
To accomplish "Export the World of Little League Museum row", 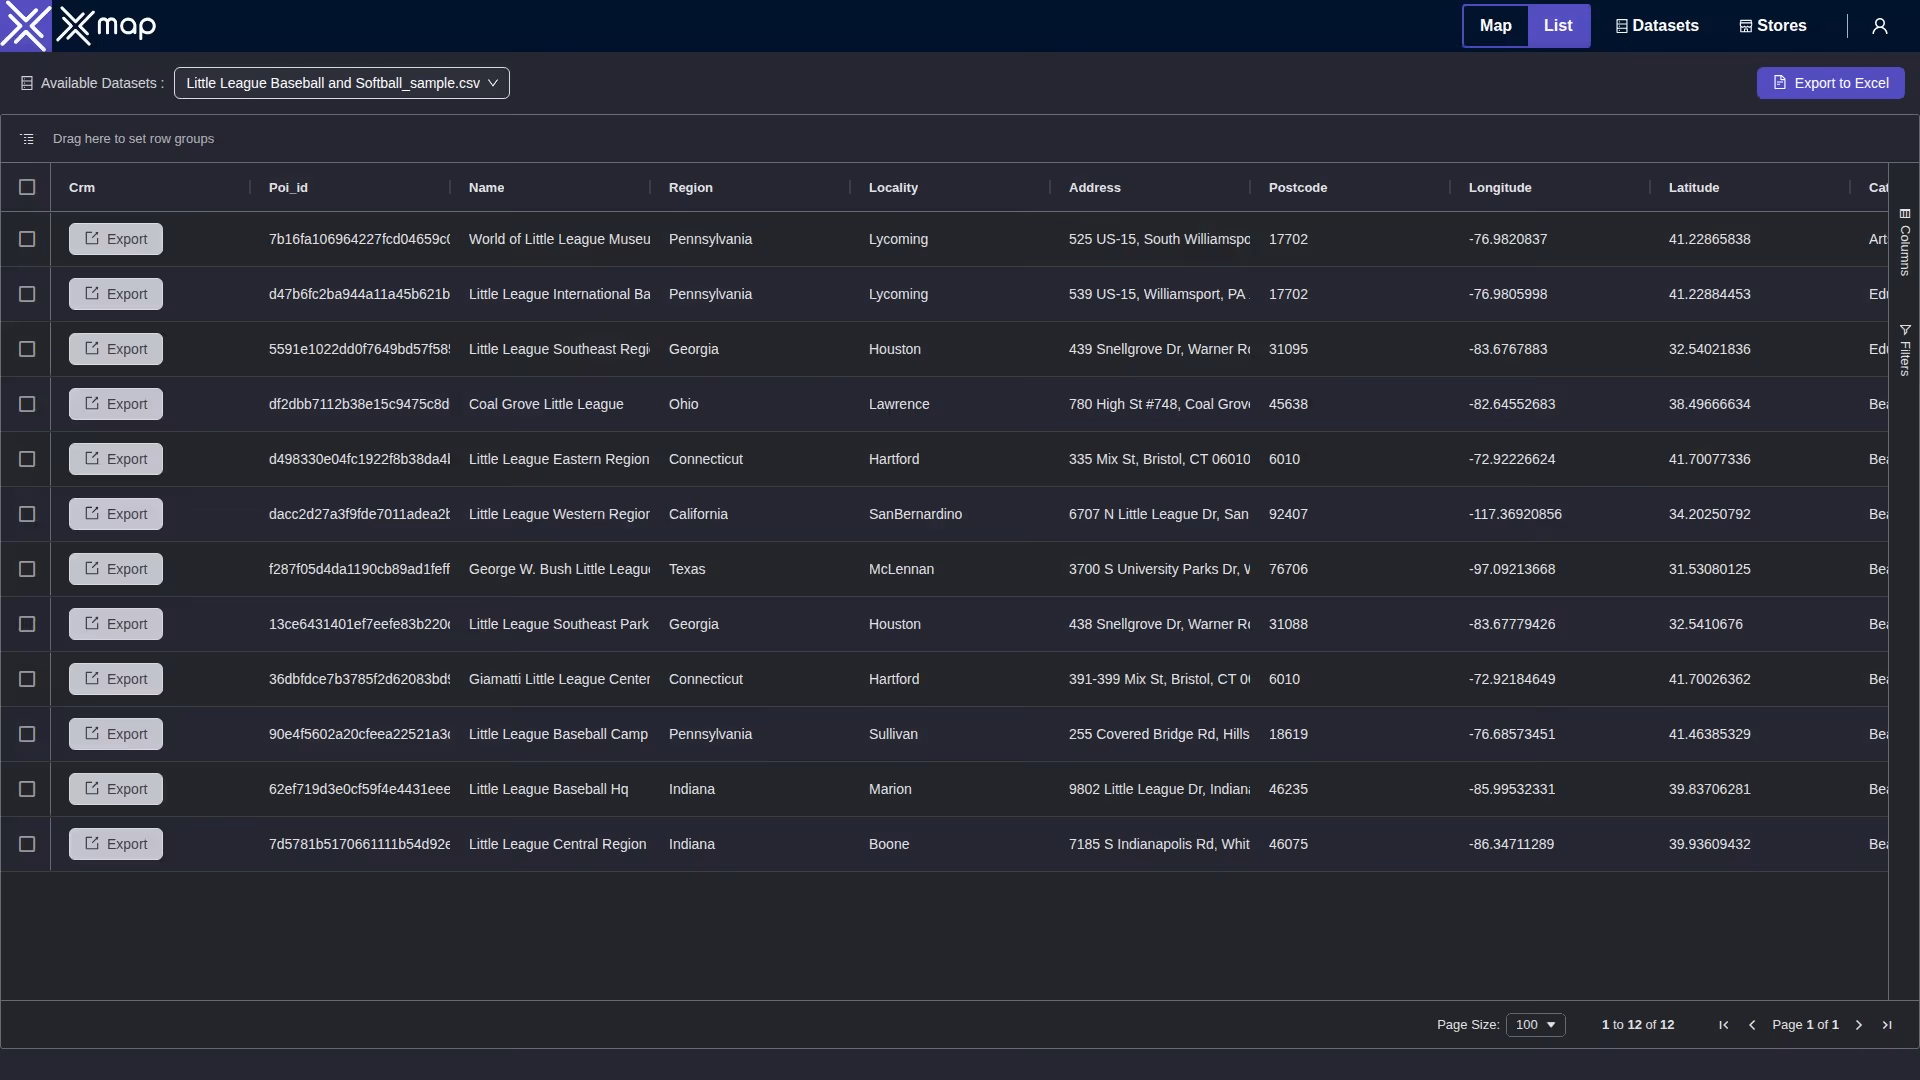I will [116, 239].
